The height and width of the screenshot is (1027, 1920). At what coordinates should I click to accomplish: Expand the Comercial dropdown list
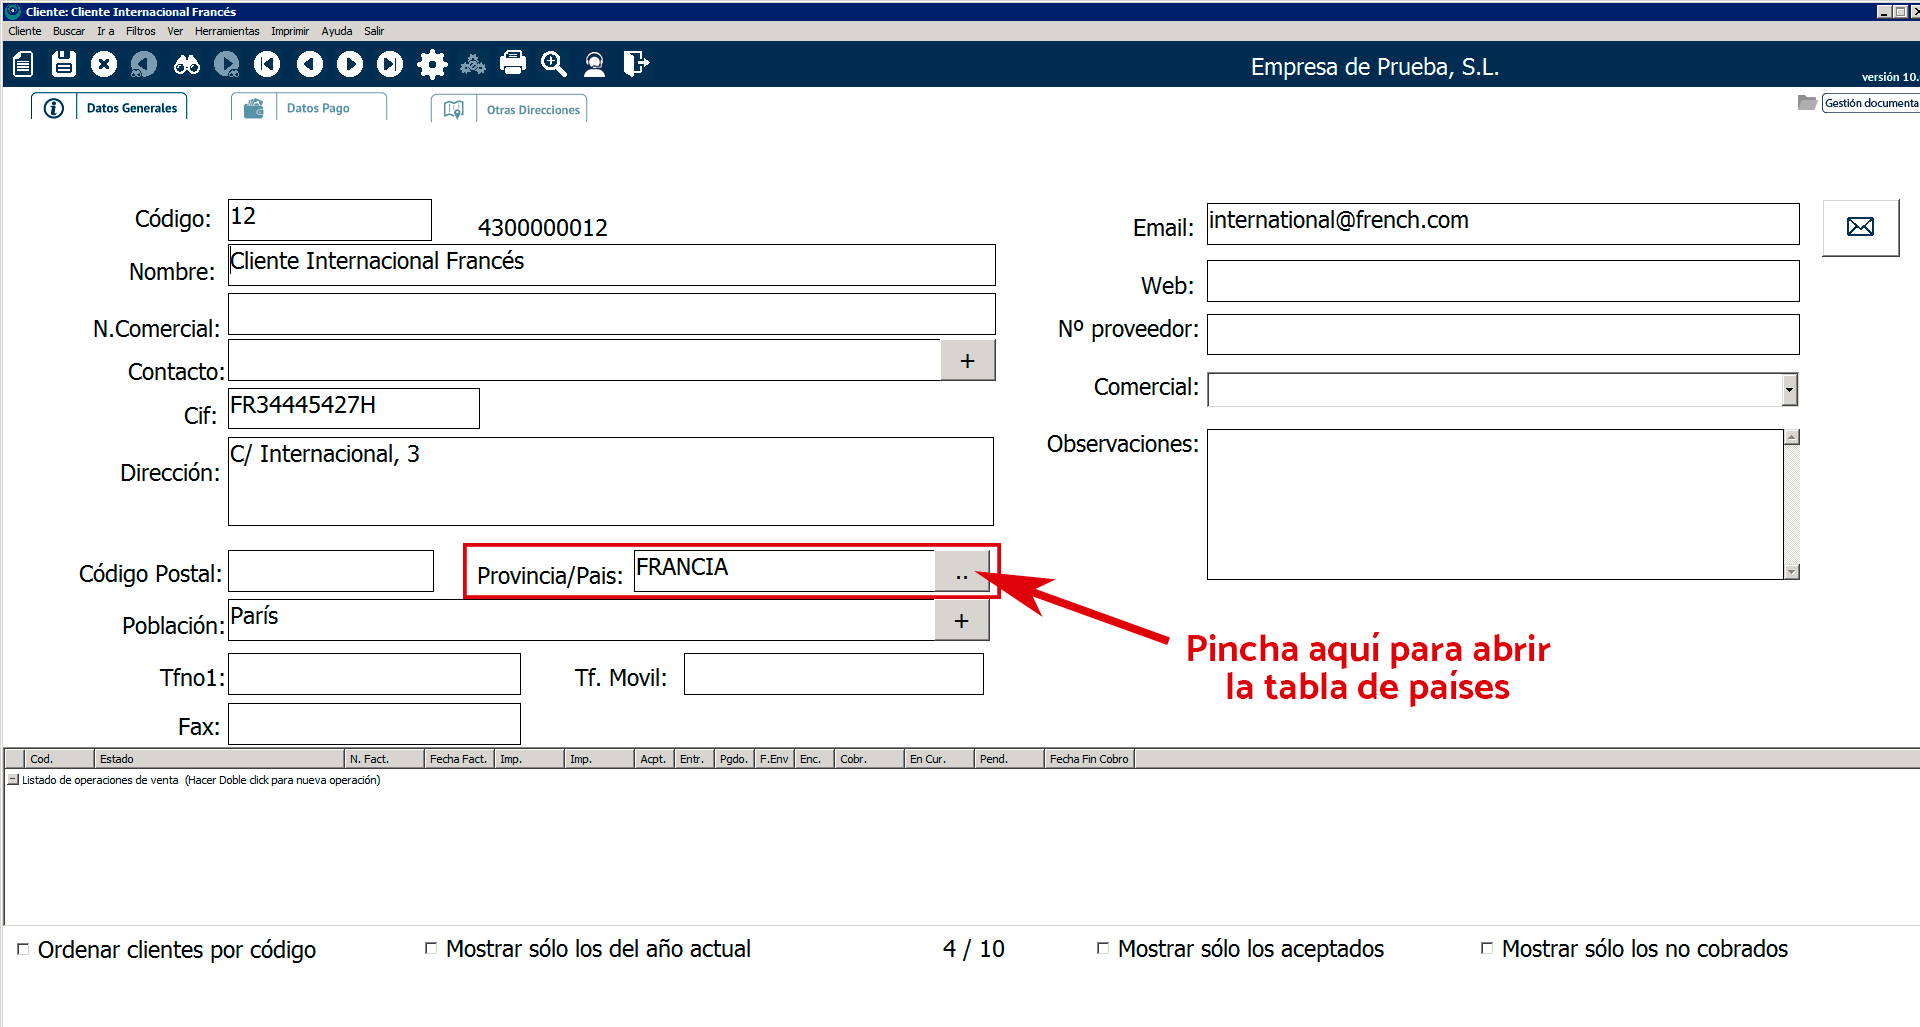1789,390
